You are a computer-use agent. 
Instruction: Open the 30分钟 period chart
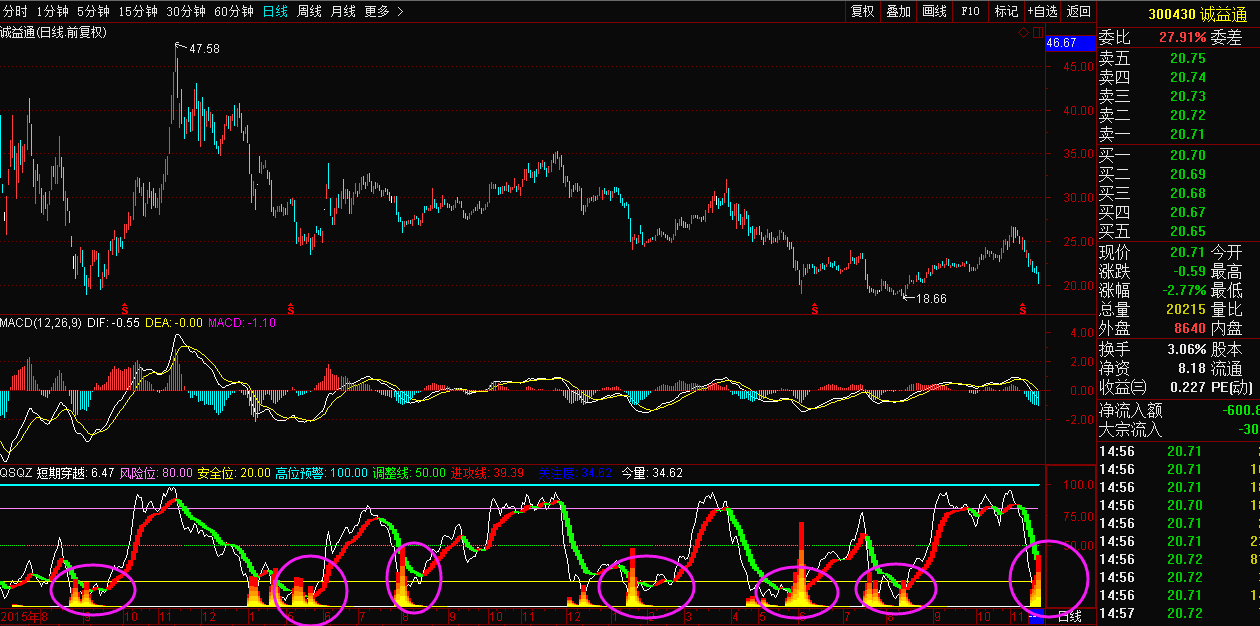click(185, 11)
